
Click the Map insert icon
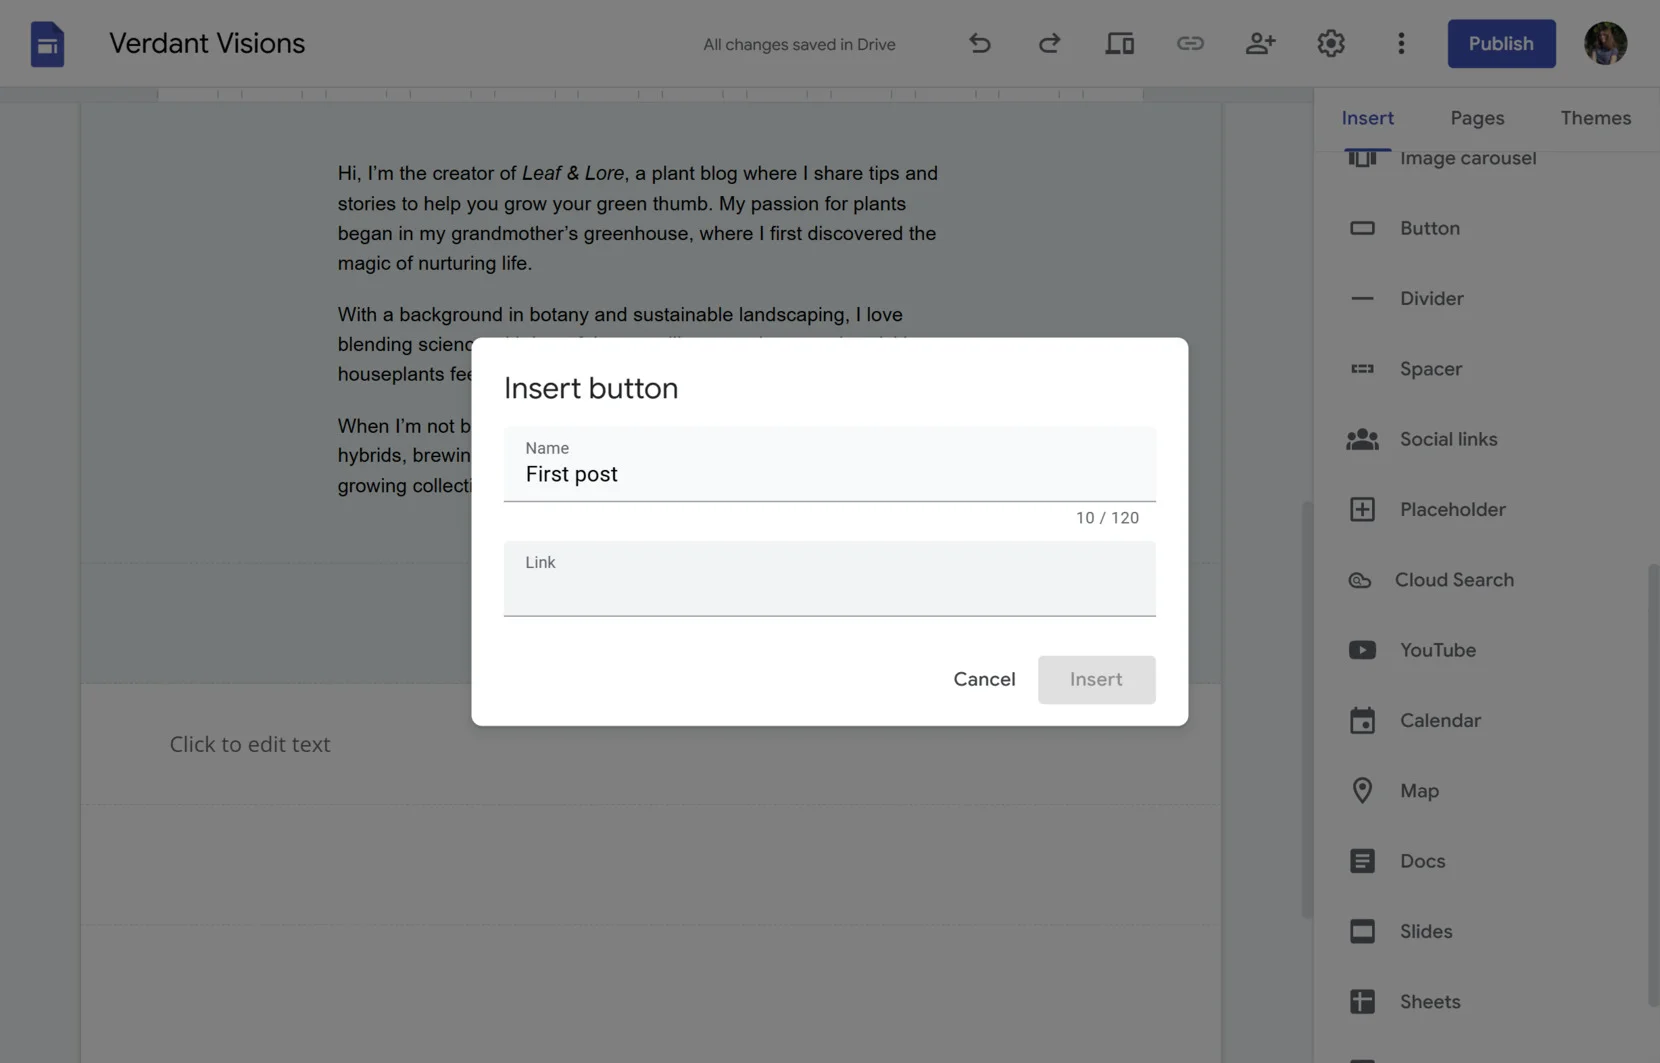[1362, 790]
